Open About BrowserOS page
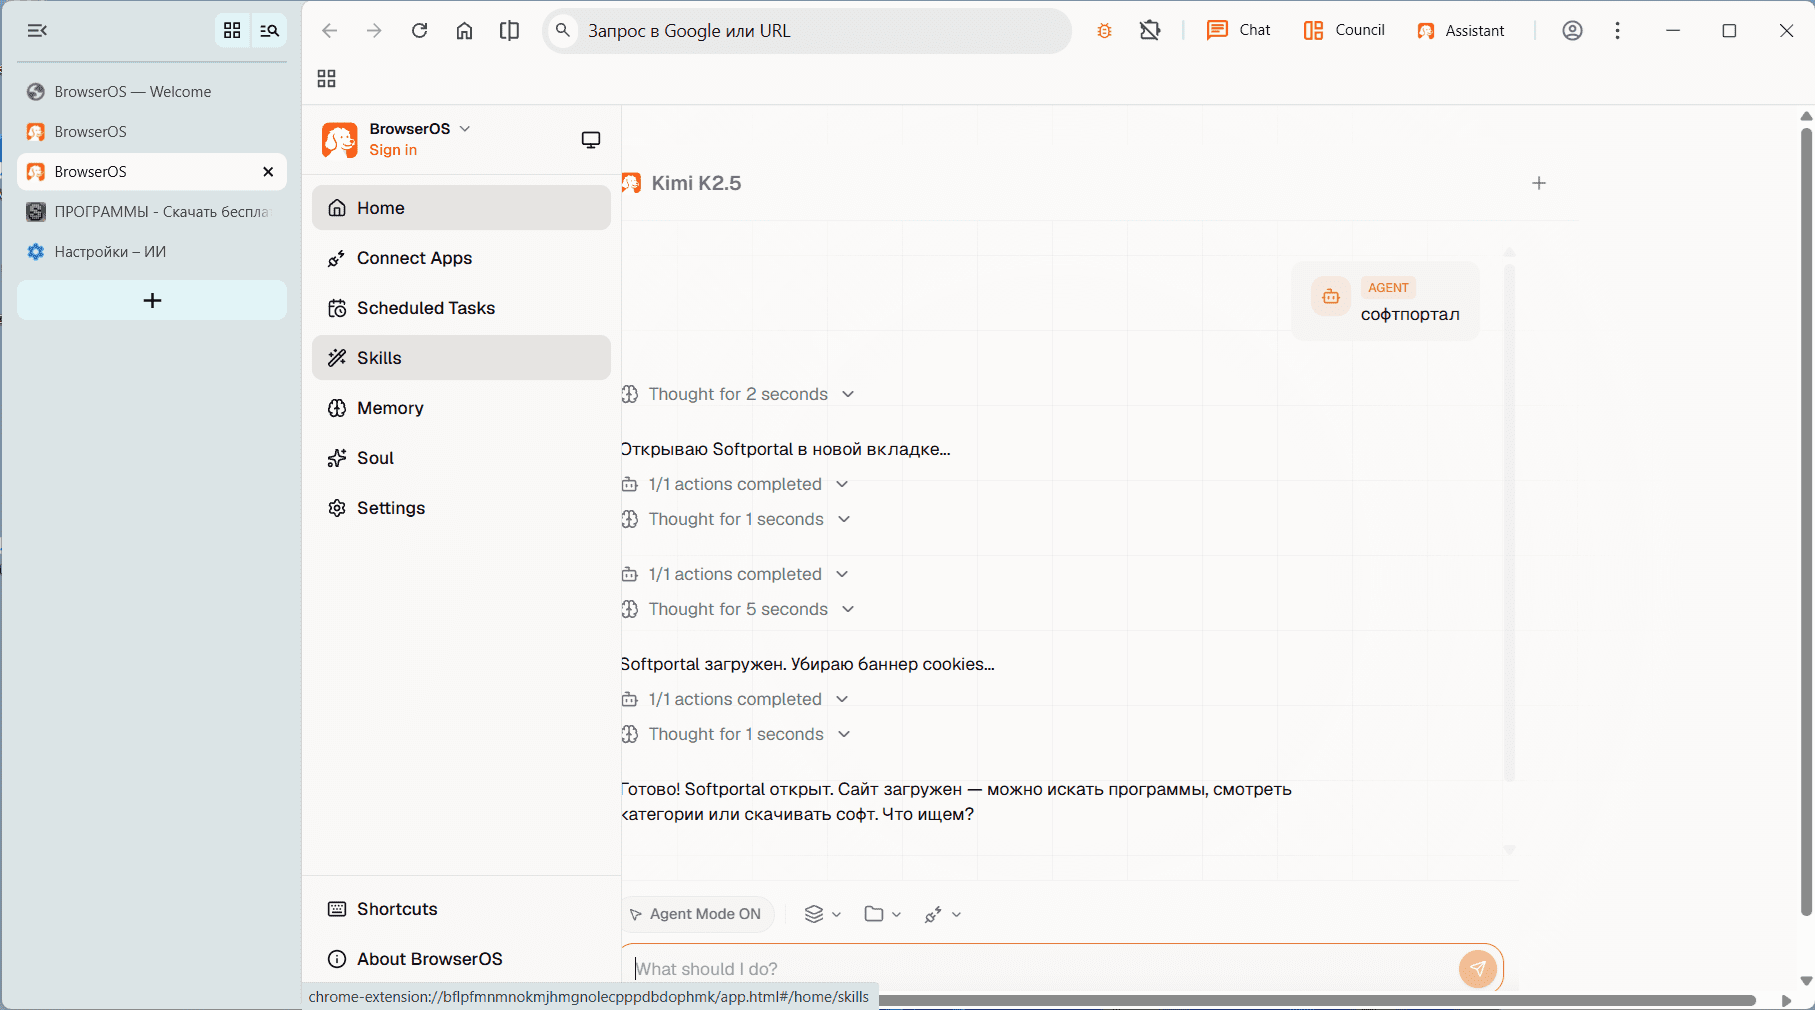The width and height of the screenshot is (1815, 1010). (x=461, y=959)
